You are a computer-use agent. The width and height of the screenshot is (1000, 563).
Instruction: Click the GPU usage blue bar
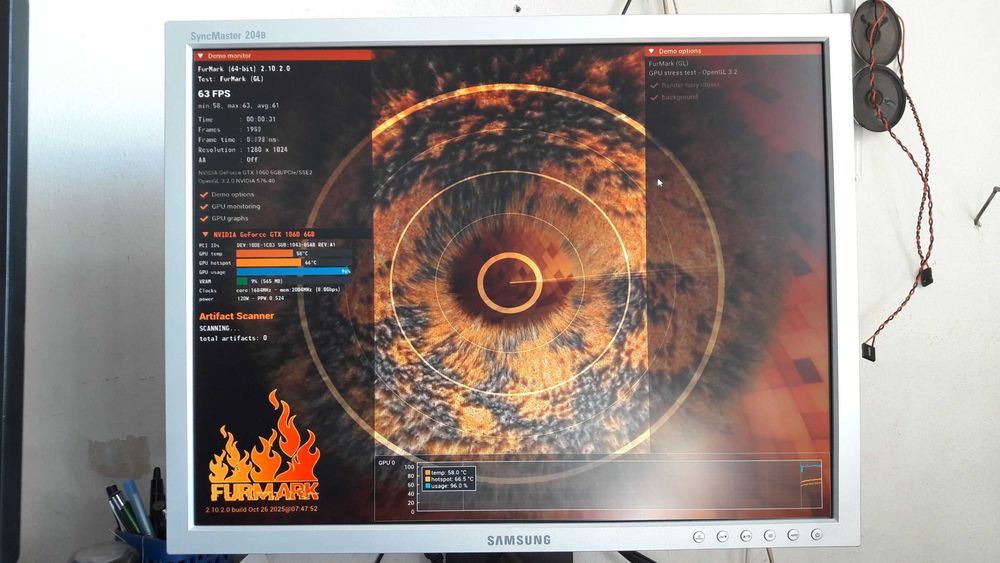[293, 272]
